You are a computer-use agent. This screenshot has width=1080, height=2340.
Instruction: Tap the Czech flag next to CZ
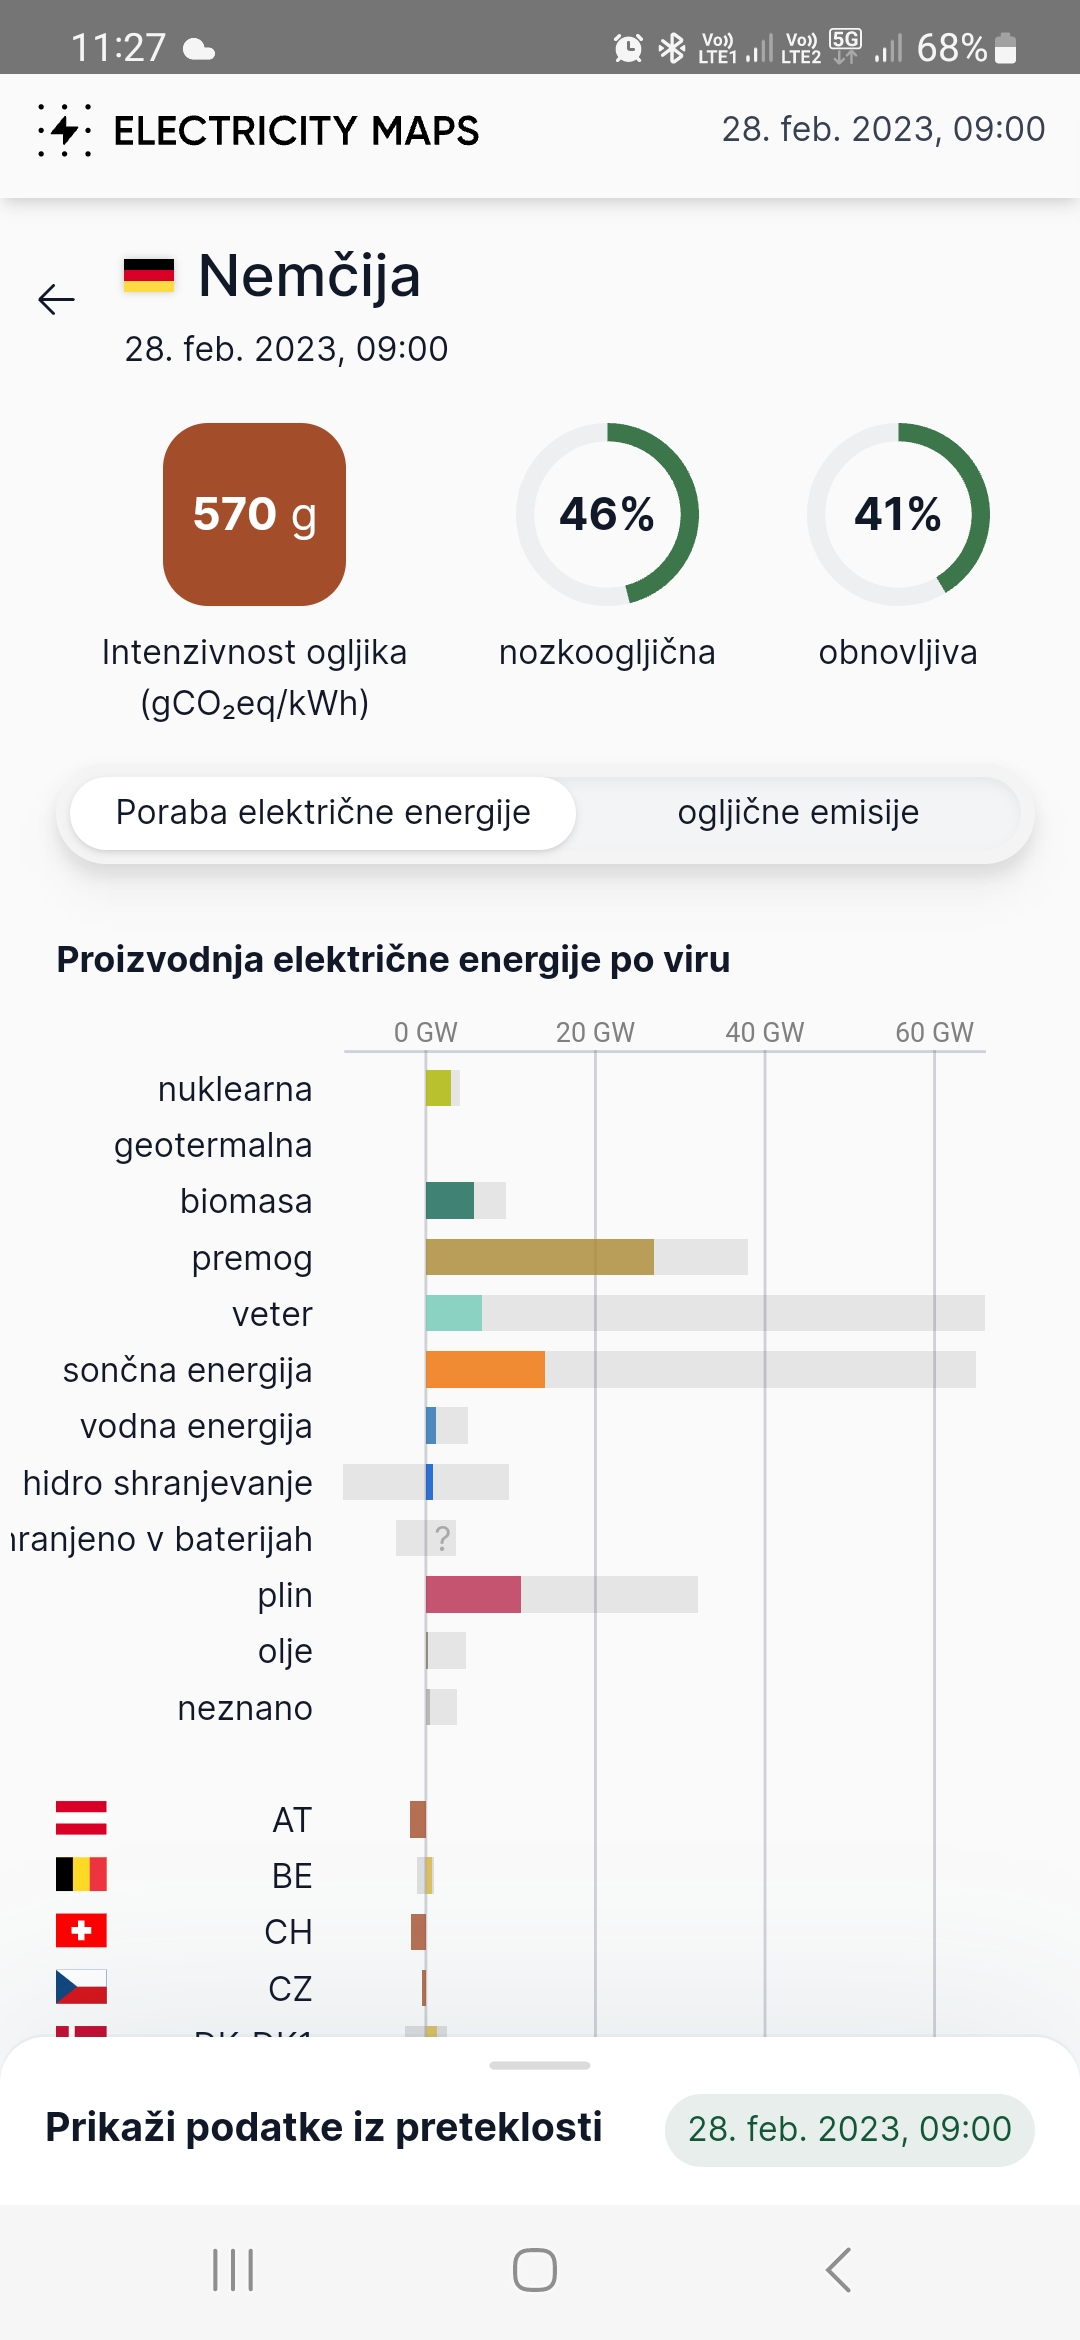[81, 1987]
